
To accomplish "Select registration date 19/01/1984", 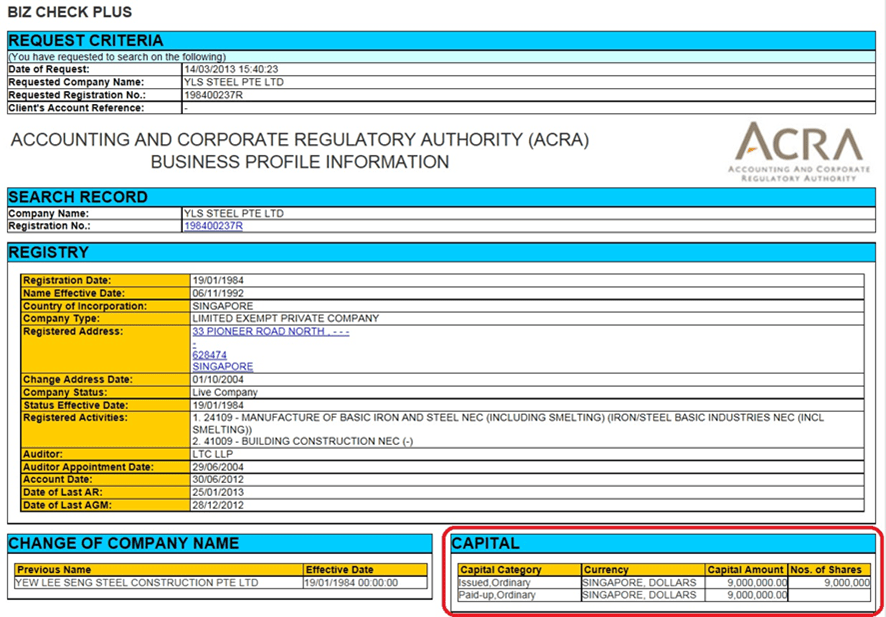I will pyautogui.click(x=219, y=280).
